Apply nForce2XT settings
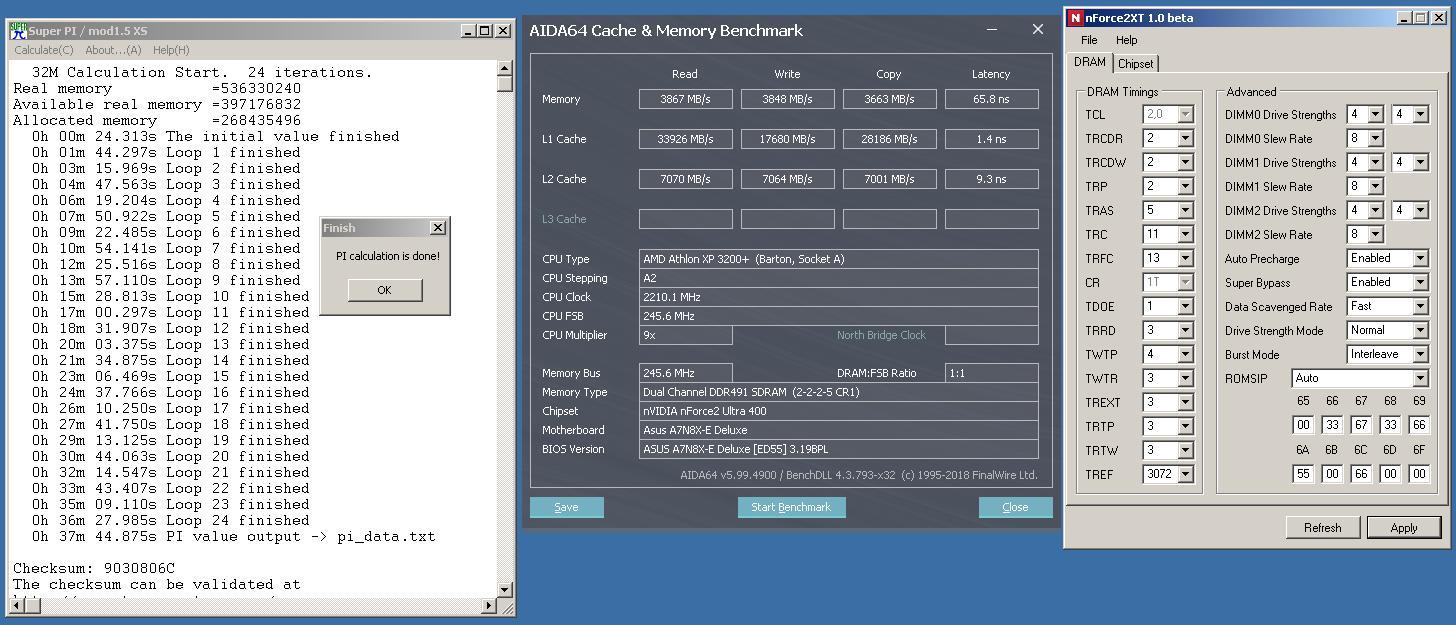The height and width of the screenshot is (625, 1456). coord(1404,527)
